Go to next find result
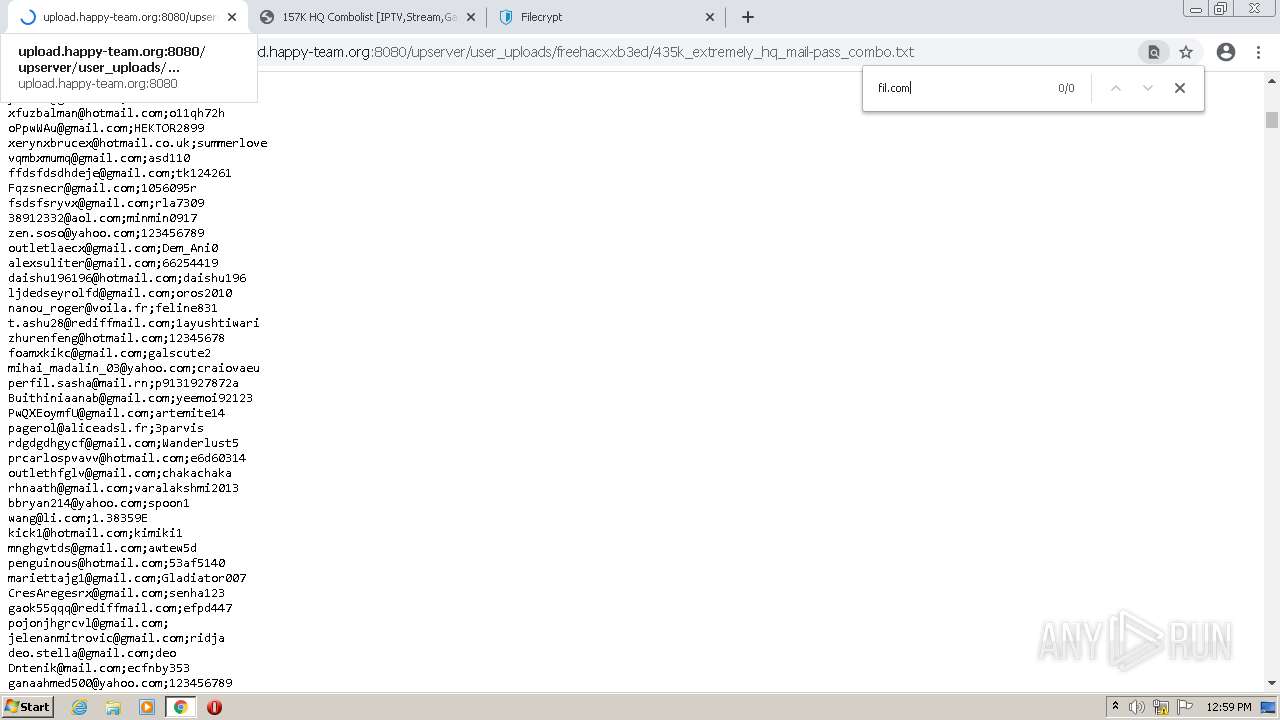This screenshot has height=720, width=1280. coord(1148,88)
